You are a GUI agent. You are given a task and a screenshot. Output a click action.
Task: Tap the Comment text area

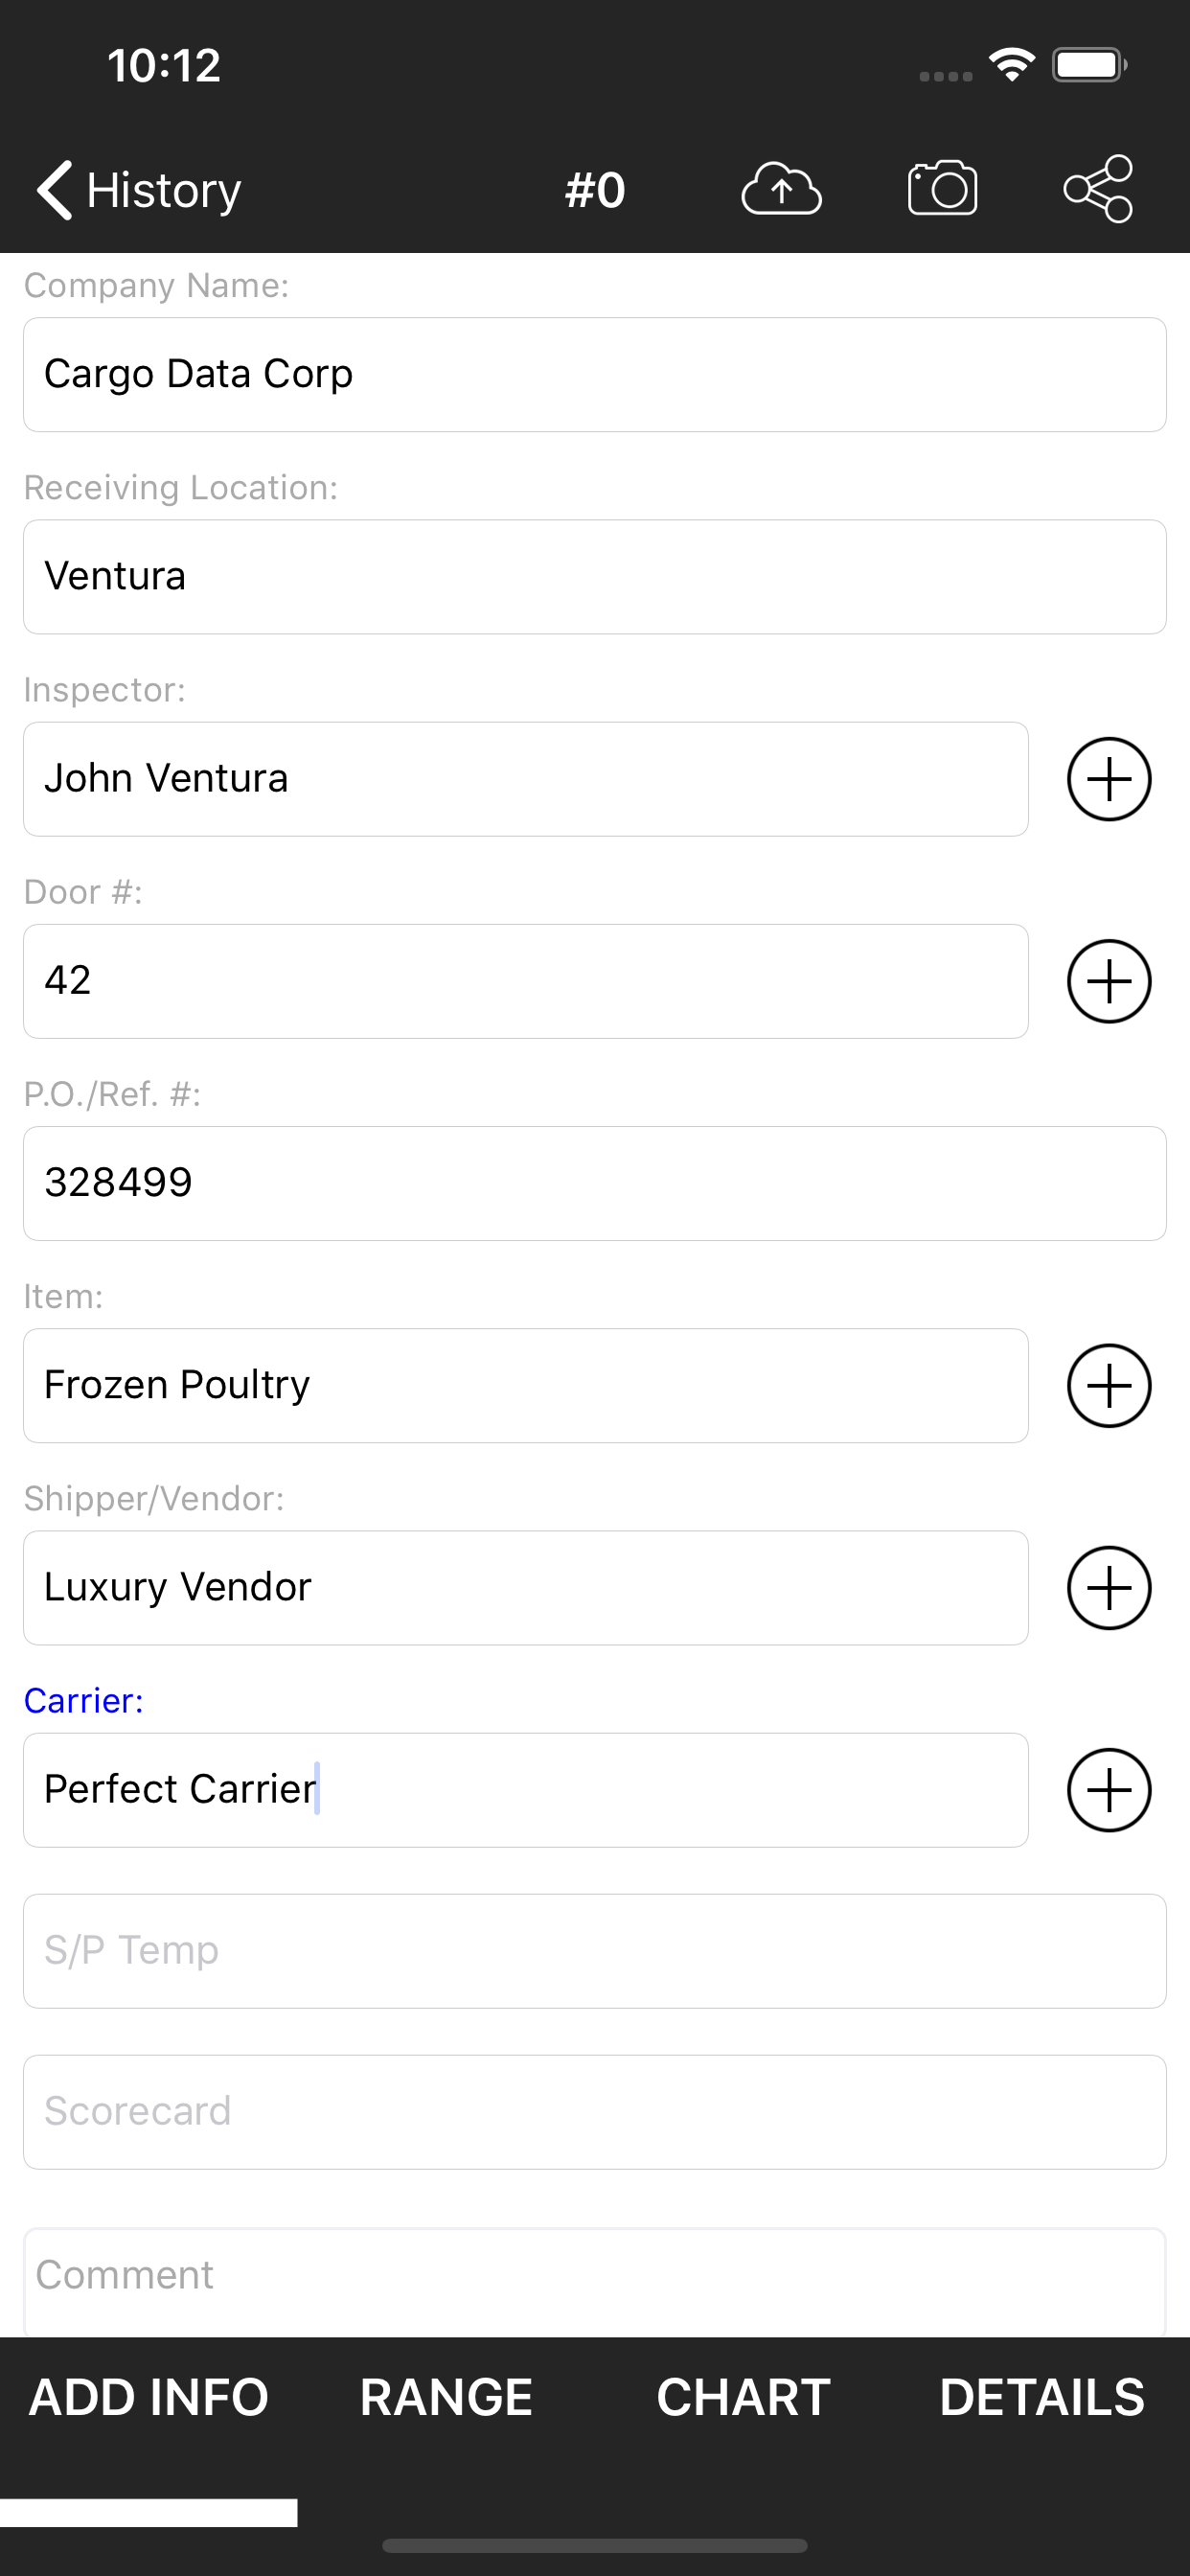click(x=595, y=2282)
